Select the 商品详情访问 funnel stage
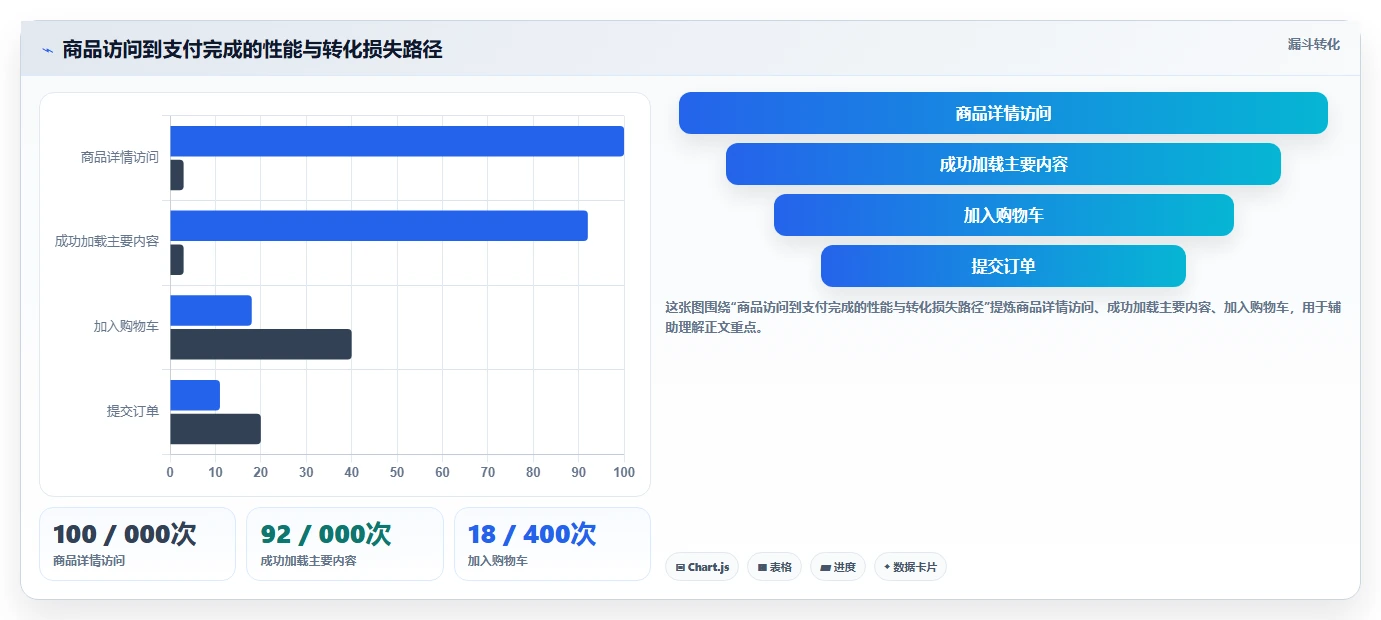Viewport: 1381px width, 620px height. click(1003, 113)
